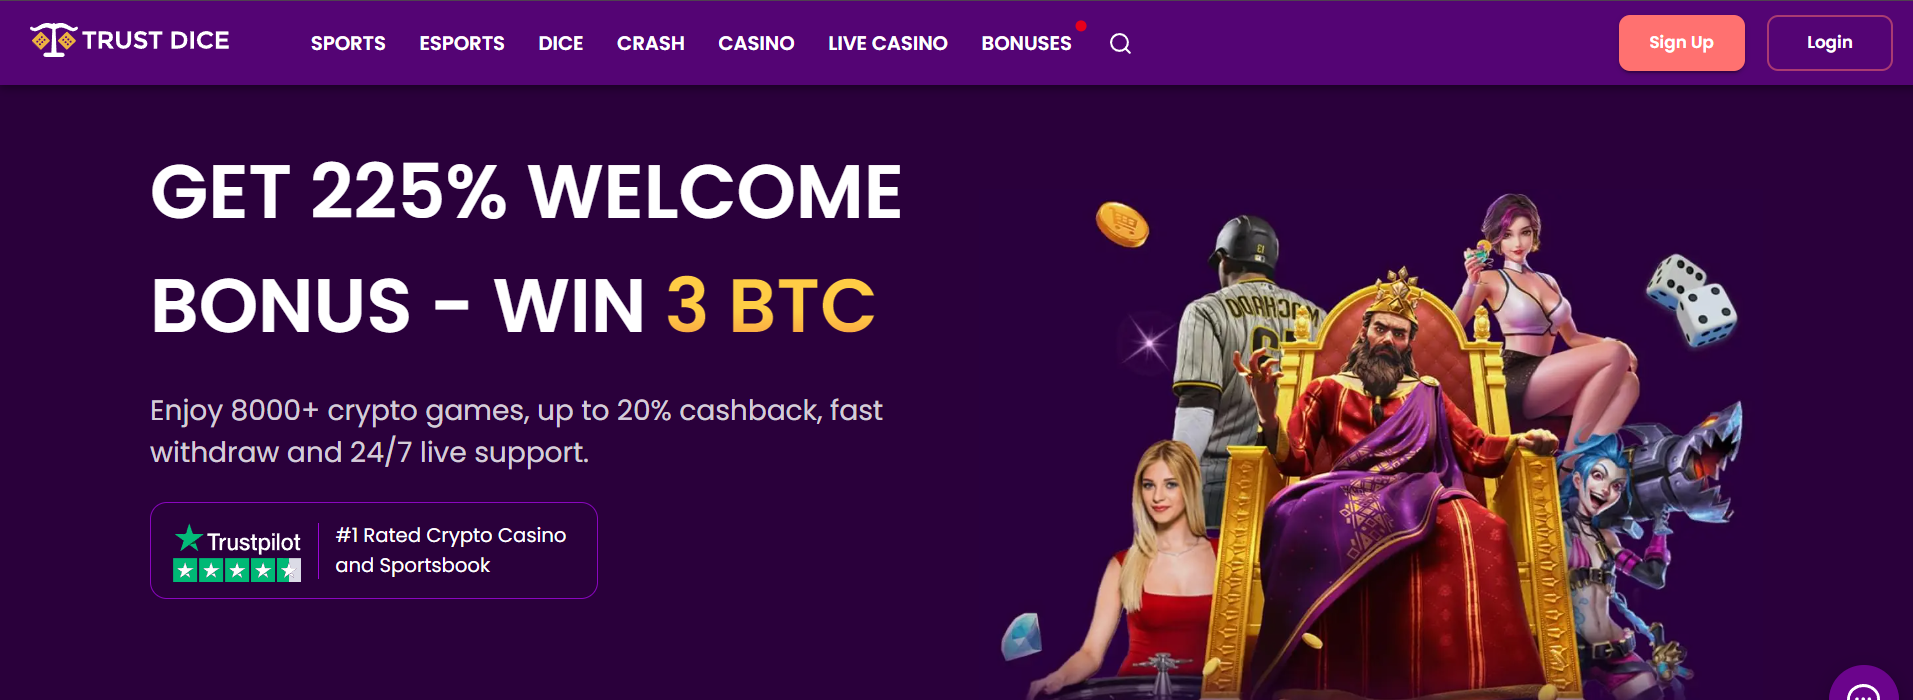The height and width of the screenshot is (700, 1913).
Task: Click the gold coin graphic
Action: 1122,224
